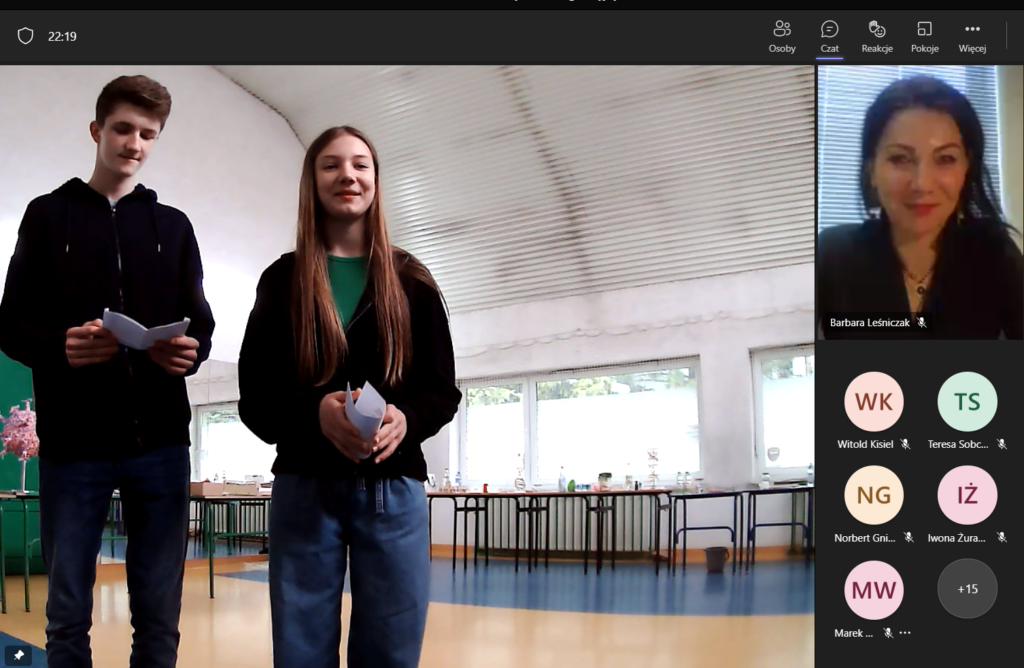Click Teresa's muted microphone icon
Viewport: 1024px width, 668px height.
[x=1002, y=444]
